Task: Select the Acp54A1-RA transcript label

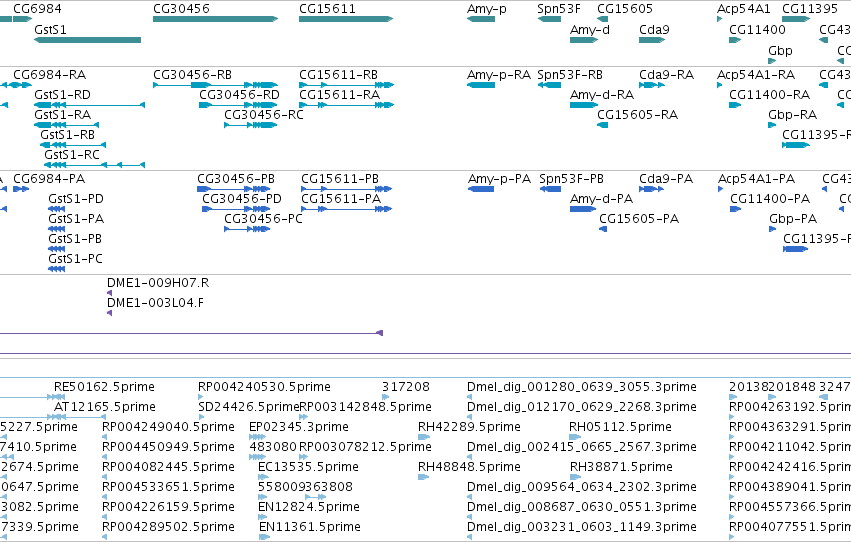Action: (756, 75)
